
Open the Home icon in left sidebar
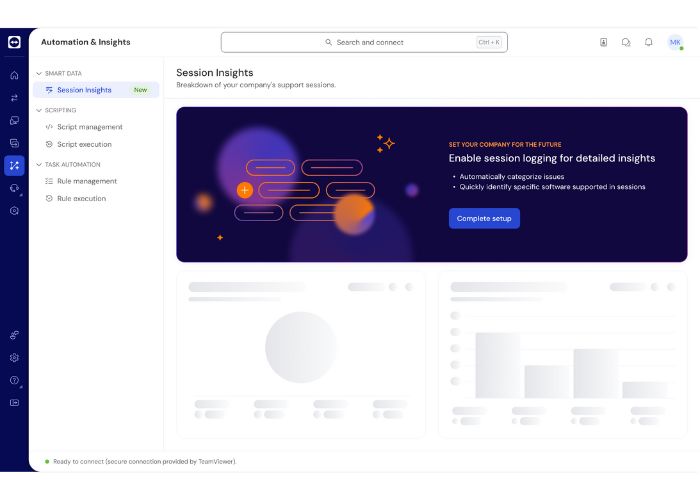(14, 75)
